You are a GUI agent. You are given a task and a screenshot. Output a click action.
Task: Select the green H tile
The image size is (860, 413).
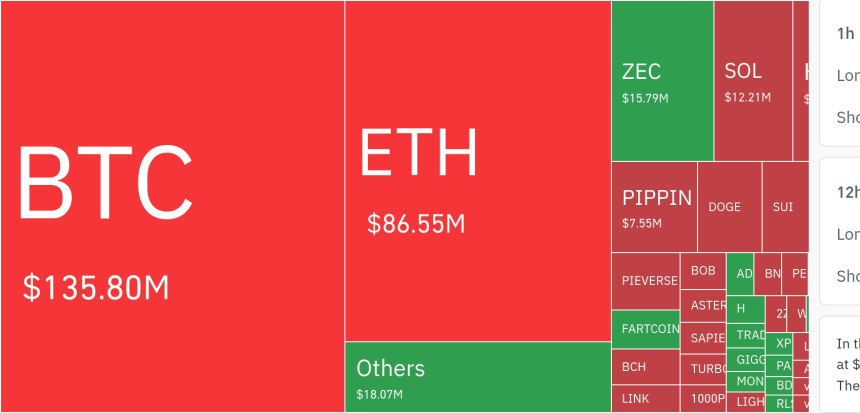coord(743,308)
